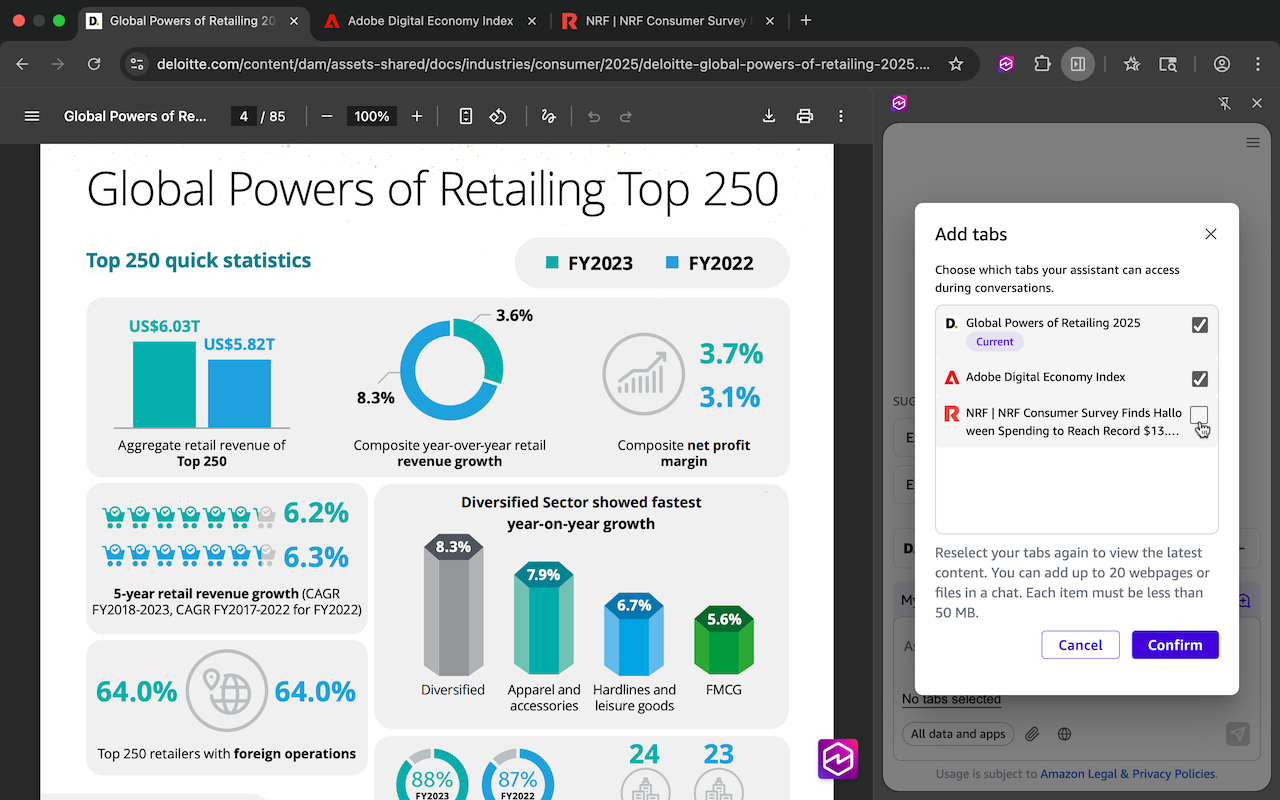Print the PDF document
The height and width of the screenshot is (800, 1280).
click(x=805, y=116)
